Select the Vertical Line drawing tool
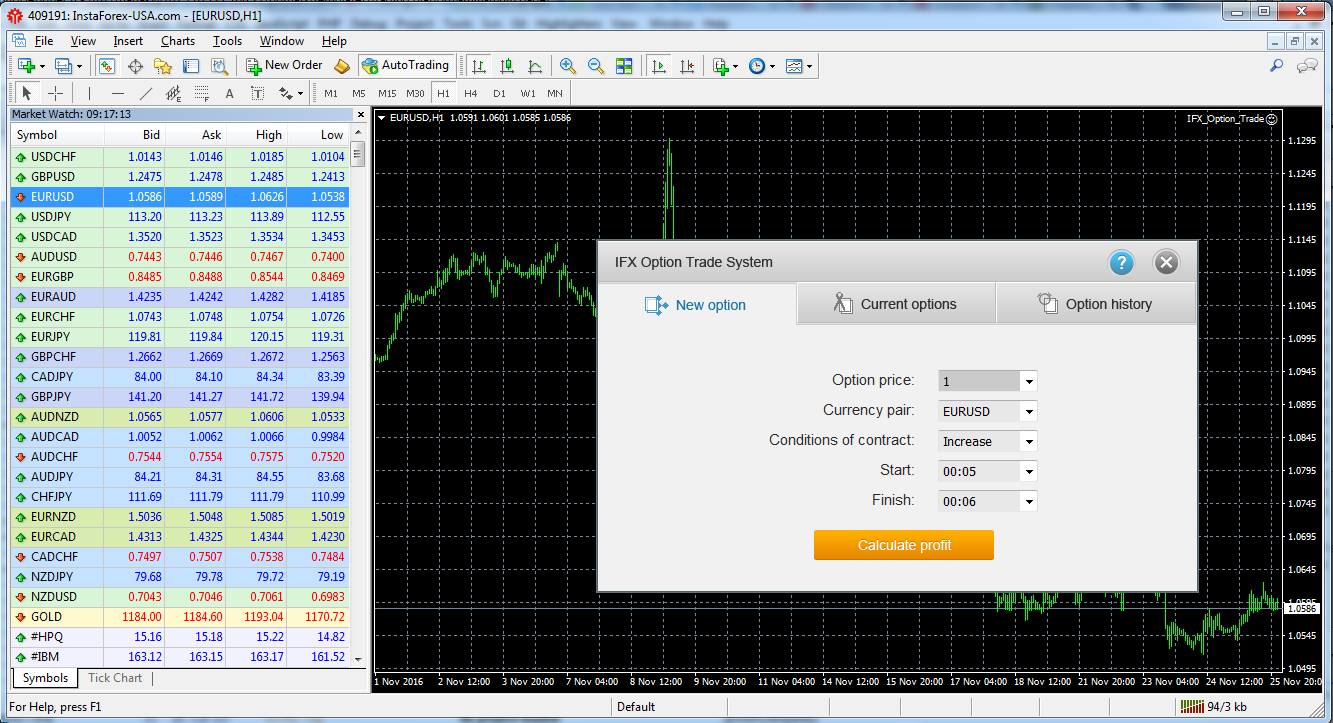Viewport: 1333px width, 723px height. 89,93
